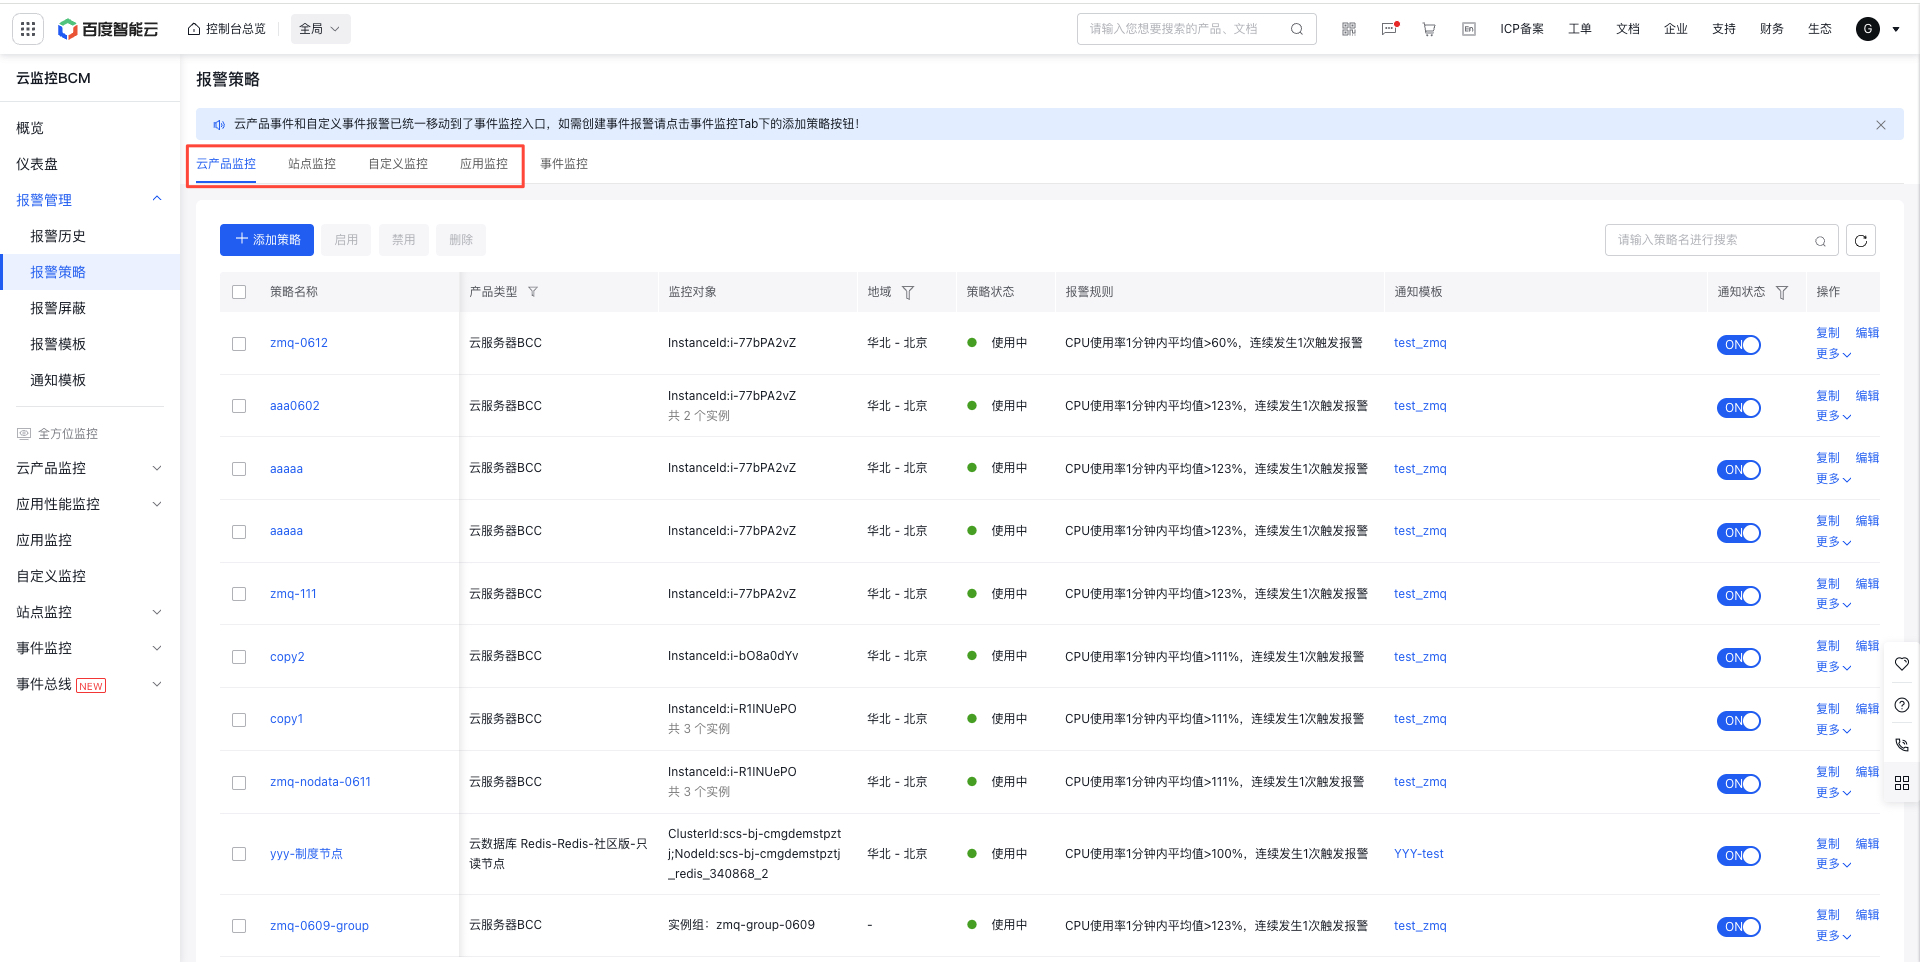Image resolution: width=1920 pixels, height=962 pixels.
Task: Click the heart feedback icon on right edge
Action: pos(1902,664)
